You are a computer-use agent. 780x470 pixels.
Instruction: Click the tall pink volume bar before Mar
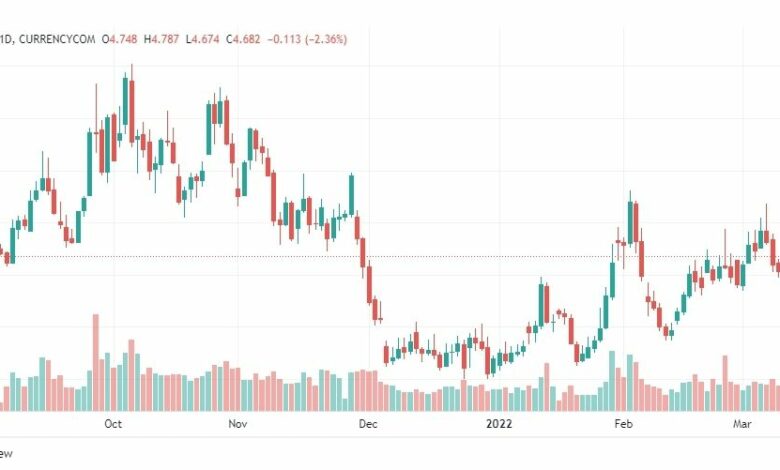pyautogui.click(x=725, y=383)
